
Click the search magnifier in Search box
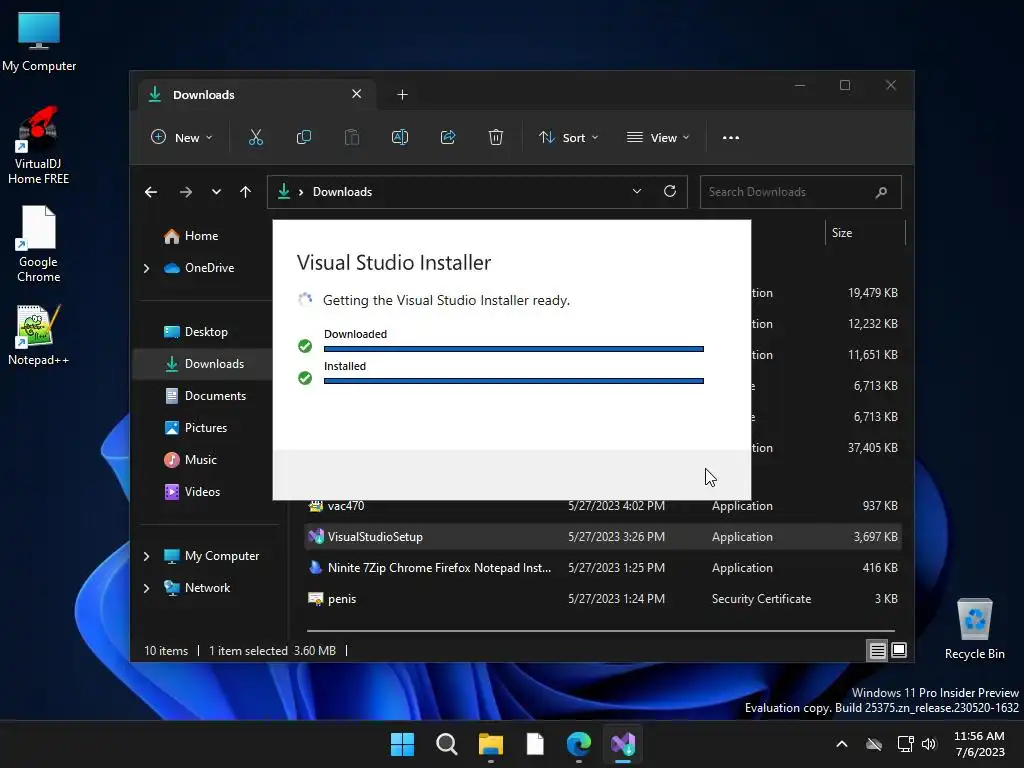pos(881,192)
